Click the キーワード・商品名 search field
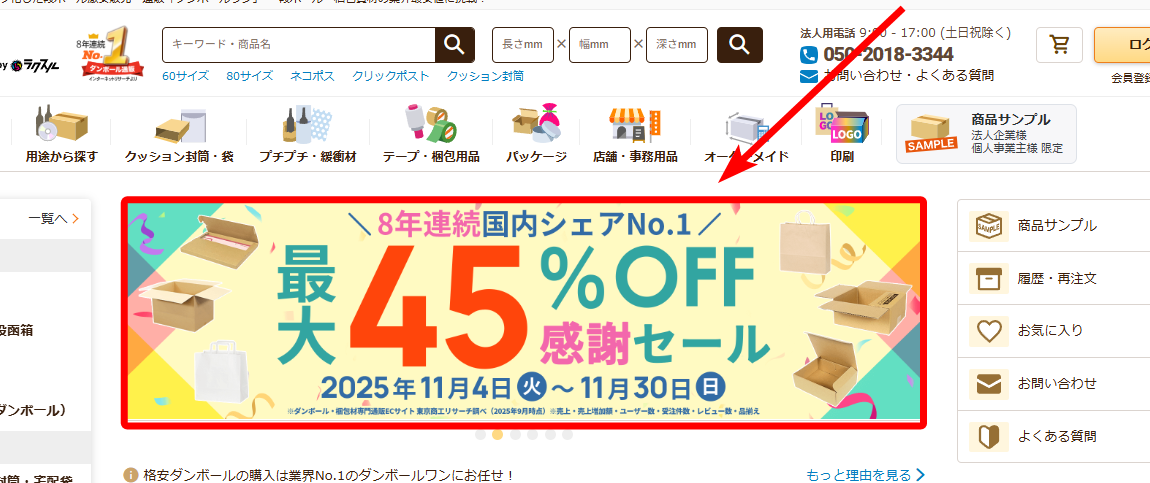The image size is (1150, 483). 299,45
